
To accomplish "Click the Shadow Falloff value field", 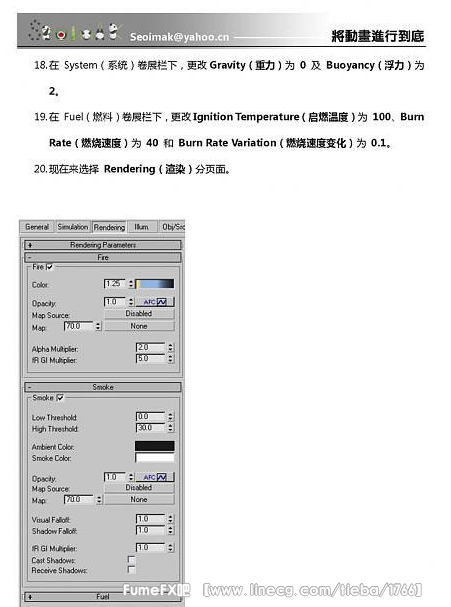I will [x=151, y=530].
